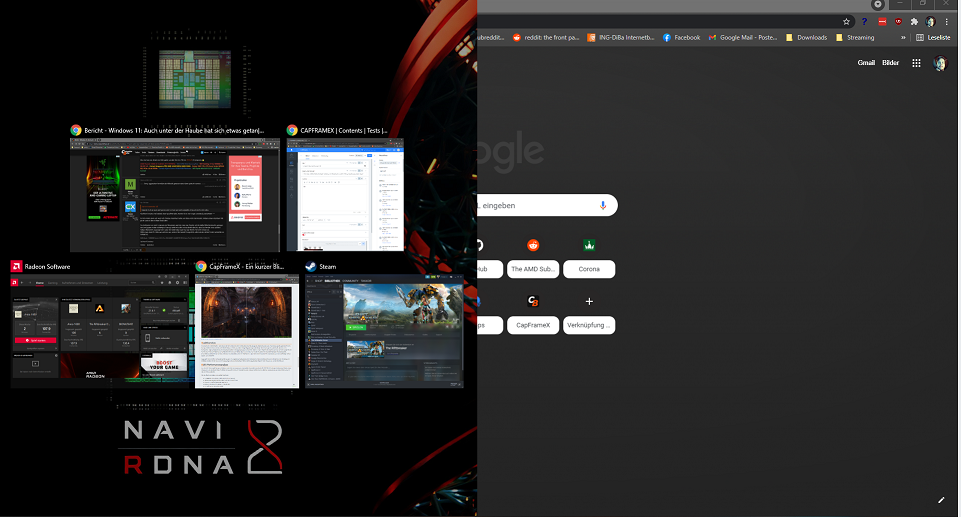Open the tab search dropdown arrow

878,4
